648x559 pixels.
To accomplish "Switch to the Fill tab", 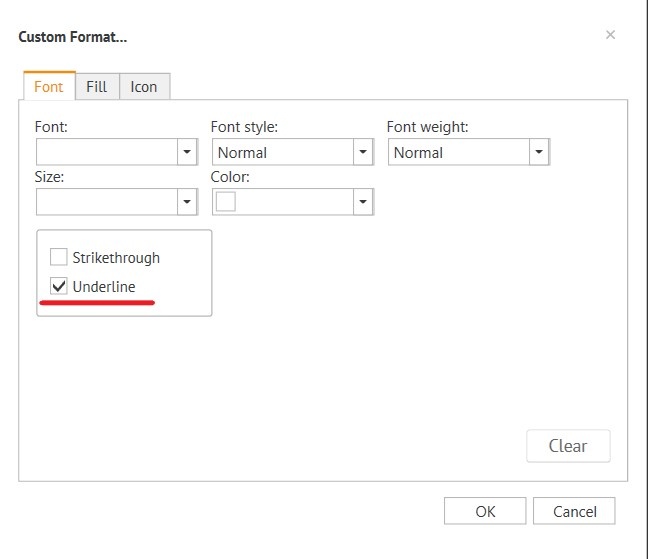I will (x=96, y=87).
